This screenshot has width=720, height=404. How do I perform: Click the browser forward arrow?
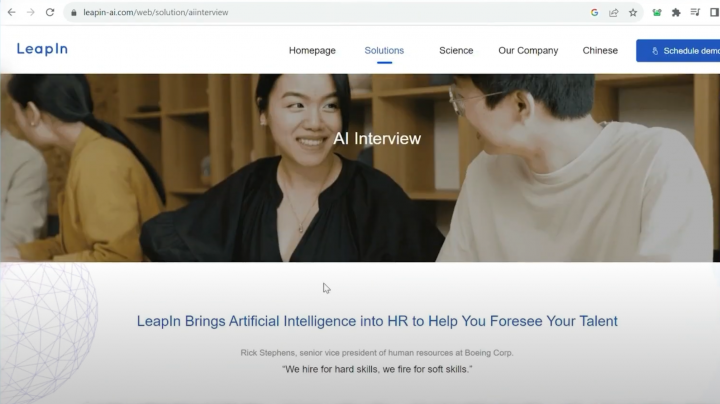coord(31,12)
